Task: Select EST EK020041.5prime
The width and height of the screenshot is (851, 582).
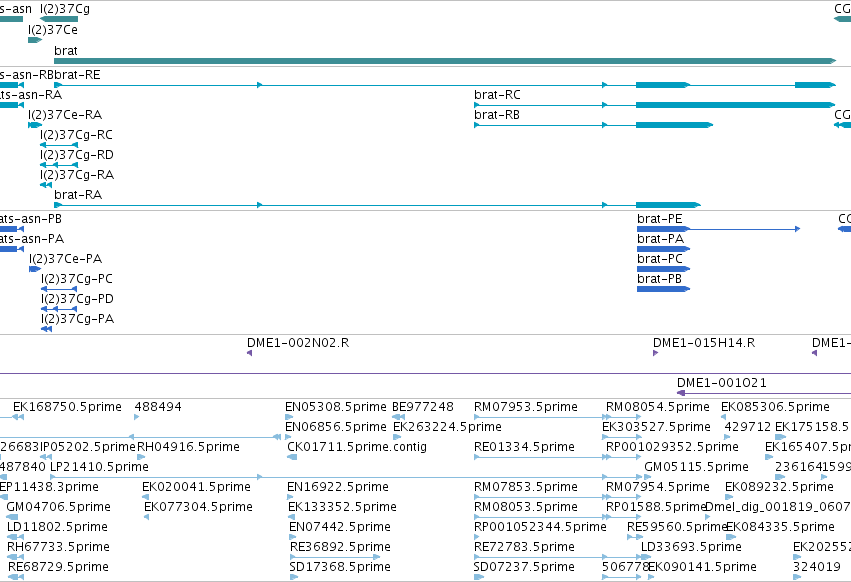Action: tap(196, 487)
